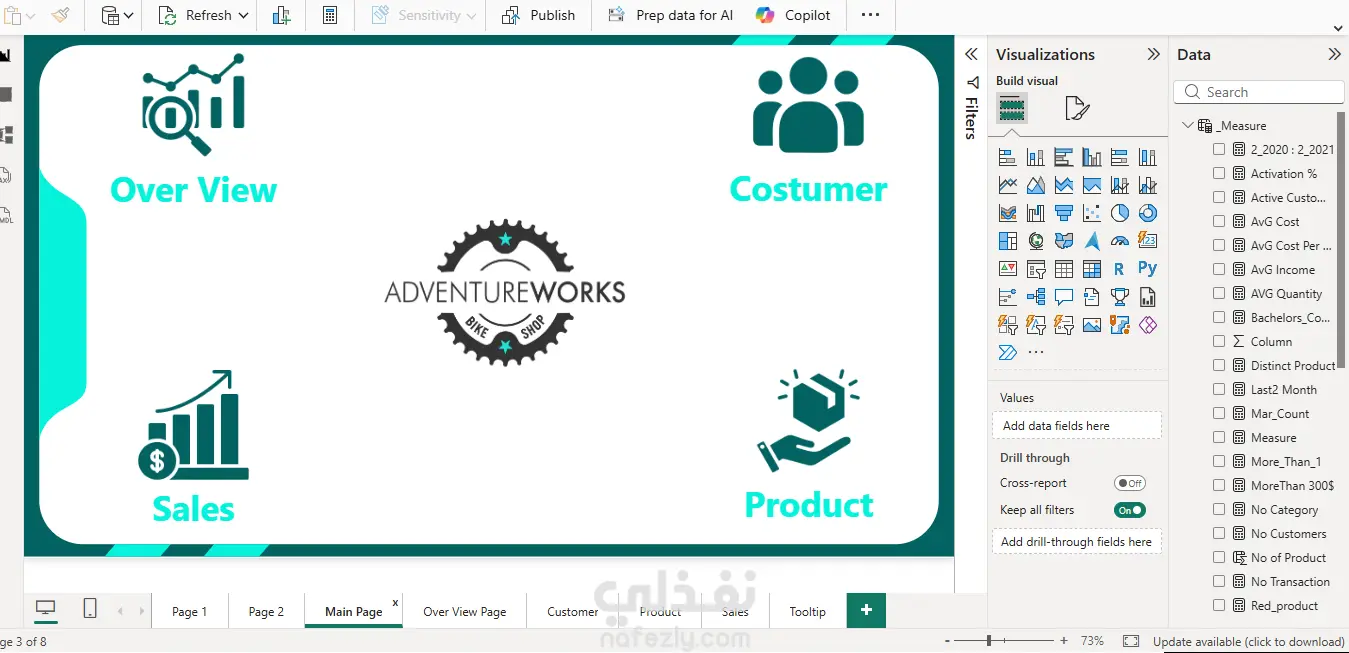Screen dimensions: 1349x653
Task: Close the Main Page tab
Action: [x=395, y=602]
